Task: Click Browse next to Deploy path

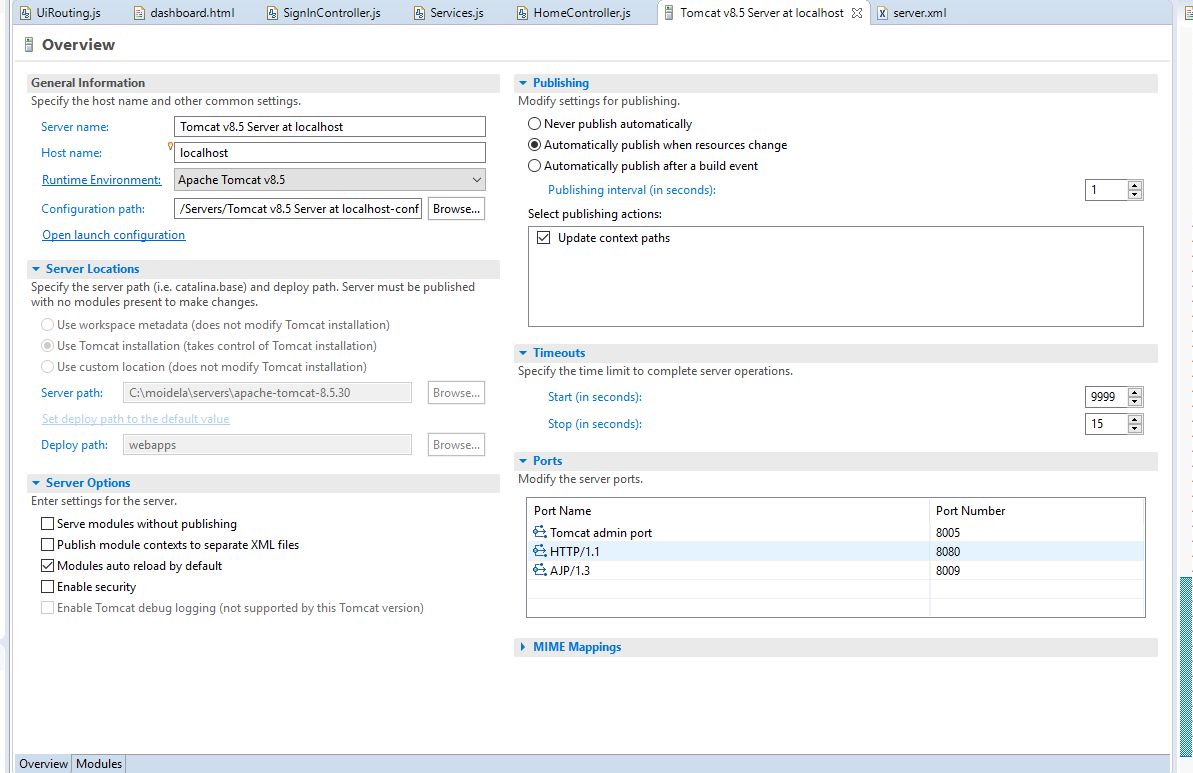Action: (x=457, y=444)
